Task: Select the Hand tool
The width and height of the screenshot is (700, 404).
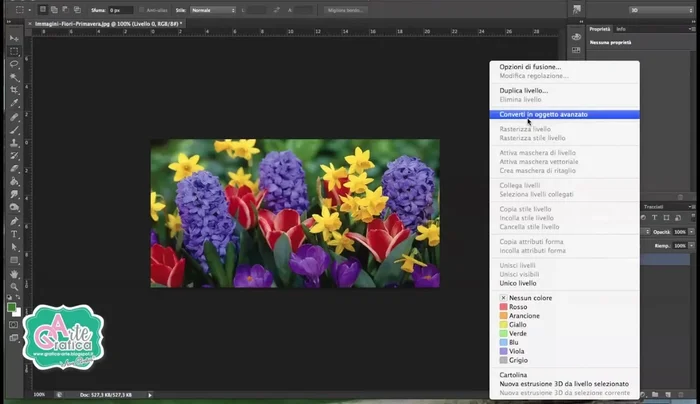Action: click(14, 273)
